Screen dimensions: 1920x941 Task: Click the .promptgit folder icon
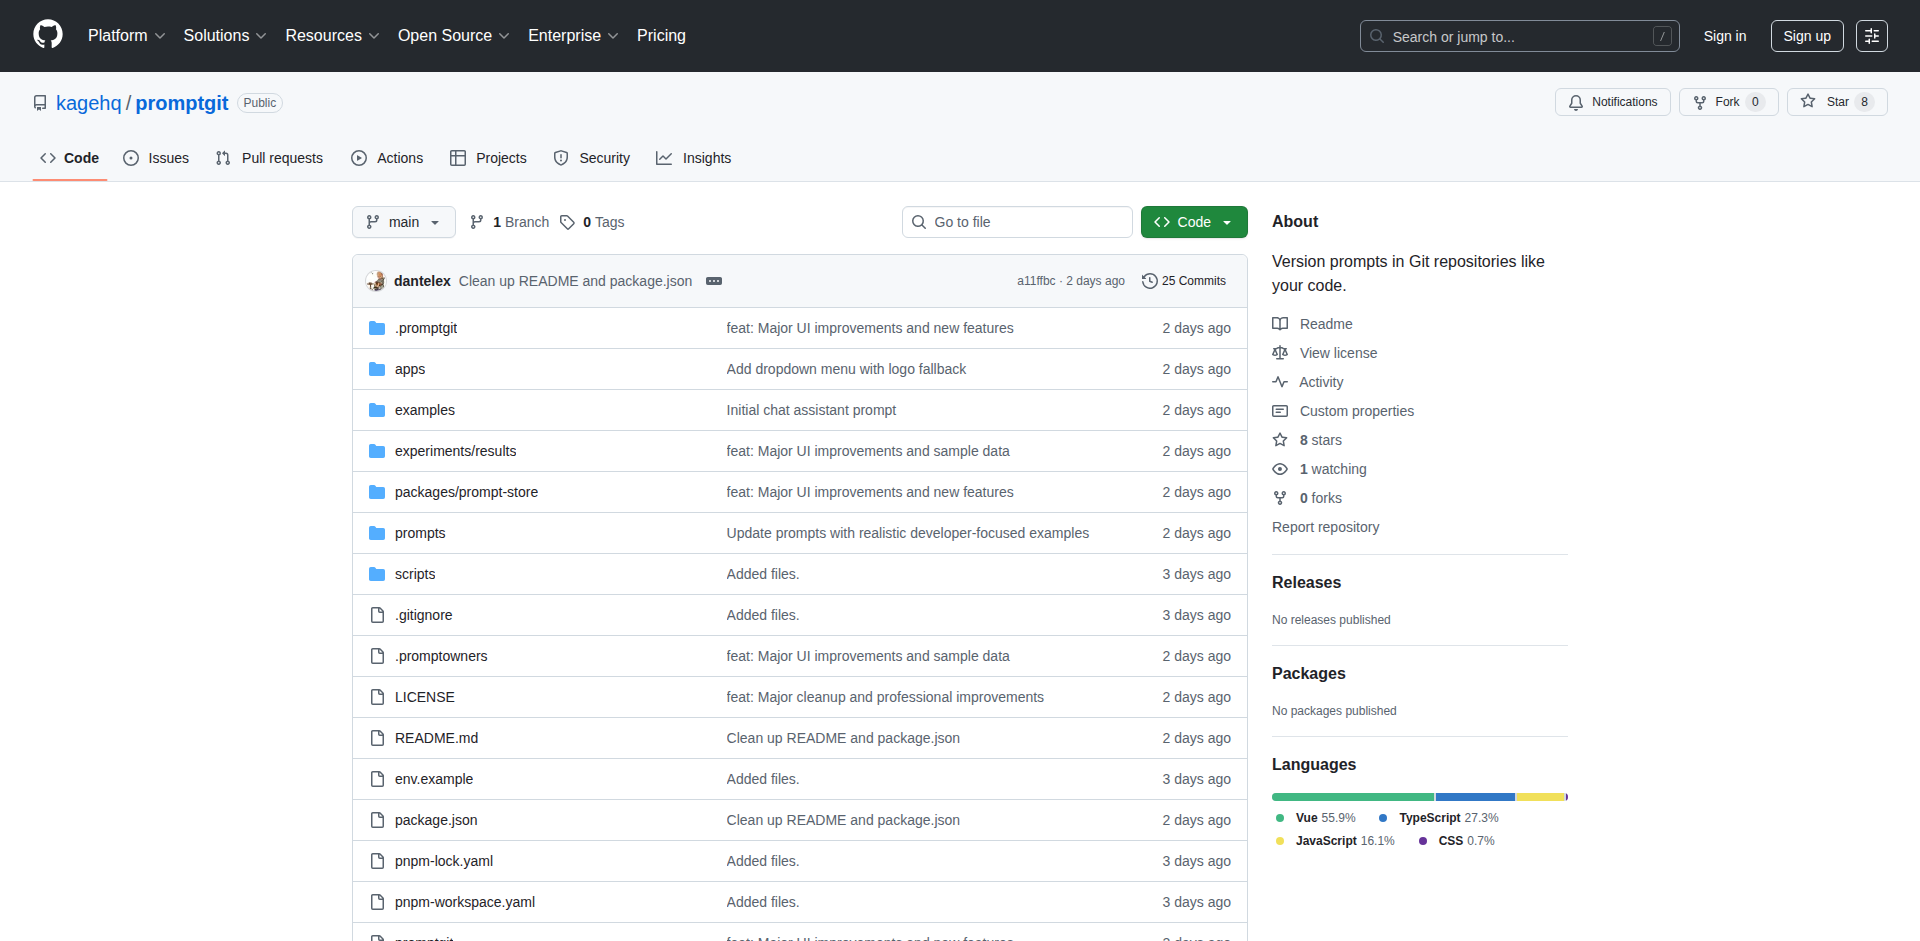point(377,328)
